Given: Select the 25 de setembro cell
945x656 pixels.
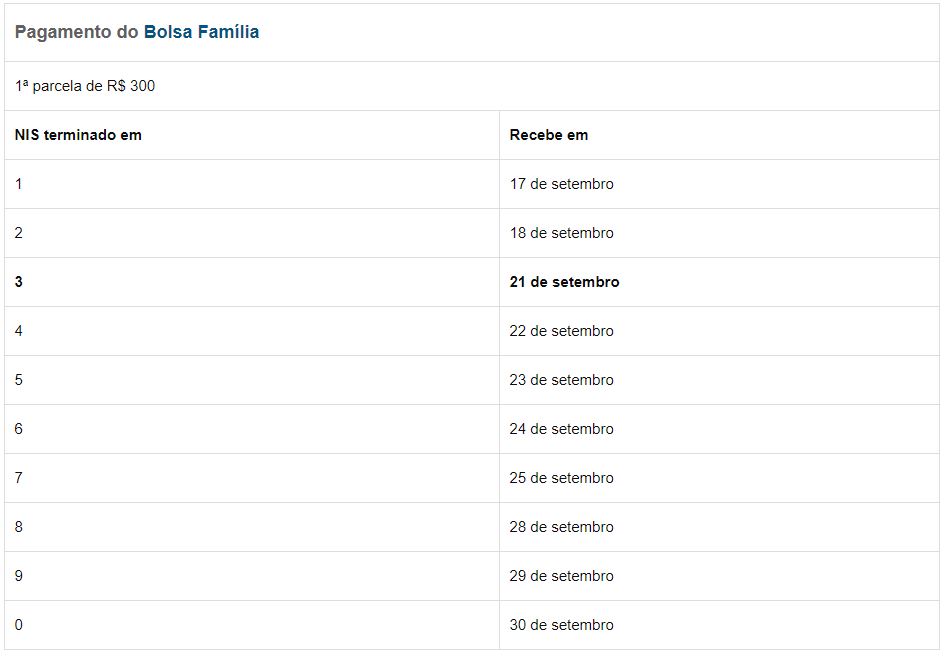Looking at the screenshot, I should [x=720, y=478].
